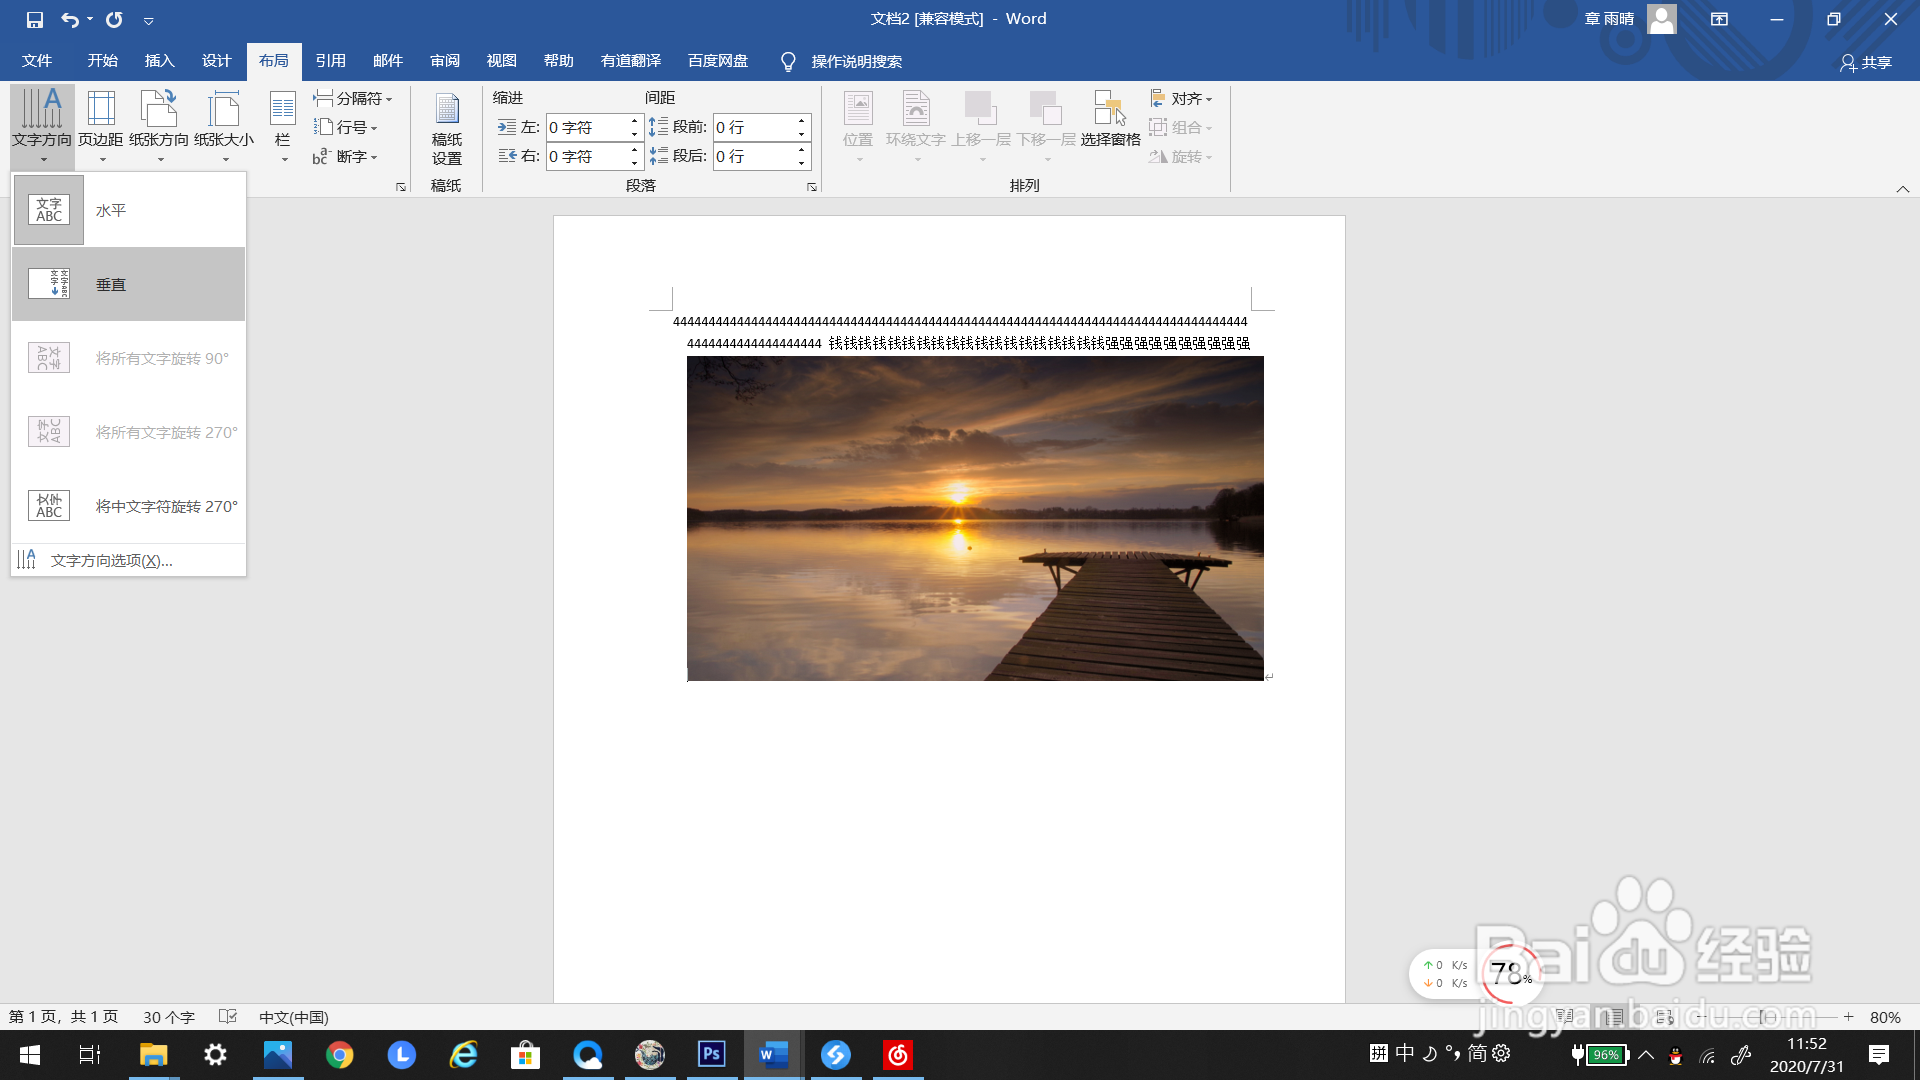Click the zoom-in plus on zoom slider
This screenshot has height=1080, width=1920.
[x=1849, y=1017]
